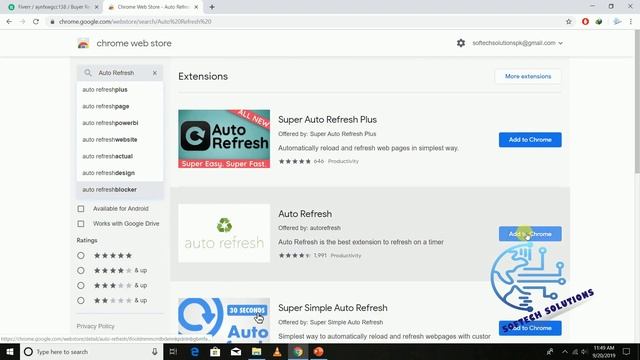Click the Super Auto Refresh Plus thumbnail
This screenshot has width=640, height=360.
point(224,139)
